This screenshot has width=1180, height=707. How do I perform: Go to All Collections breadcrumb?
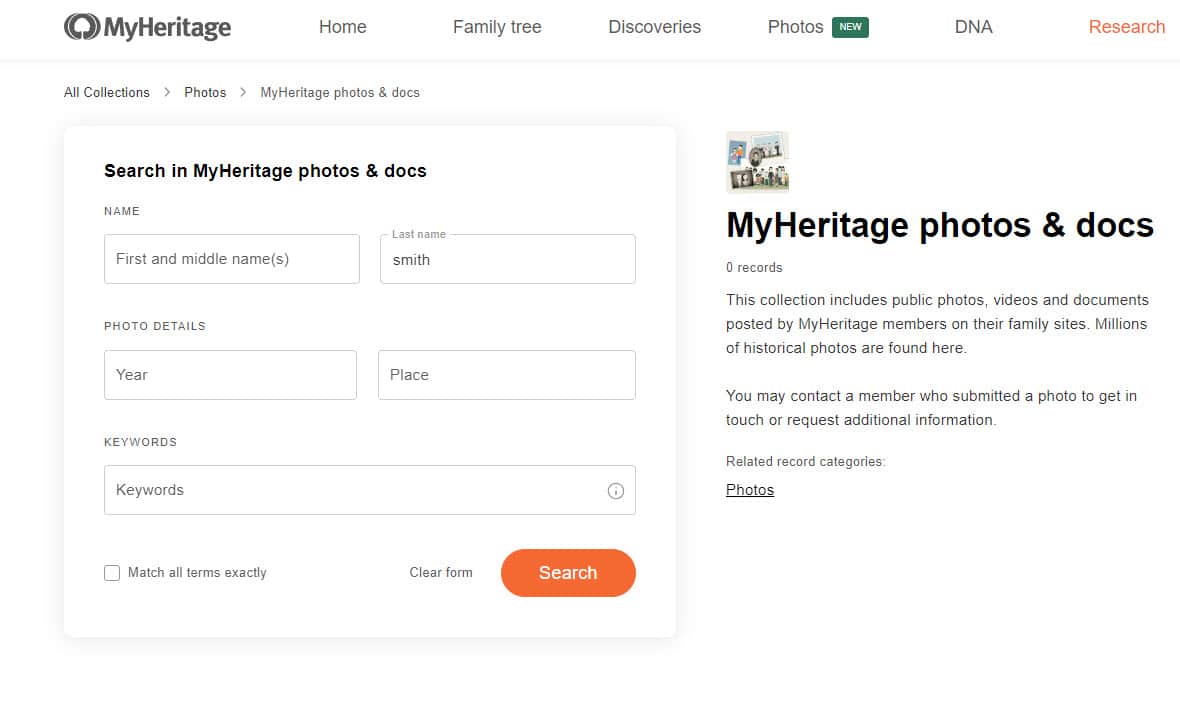(x=107, y=93)
